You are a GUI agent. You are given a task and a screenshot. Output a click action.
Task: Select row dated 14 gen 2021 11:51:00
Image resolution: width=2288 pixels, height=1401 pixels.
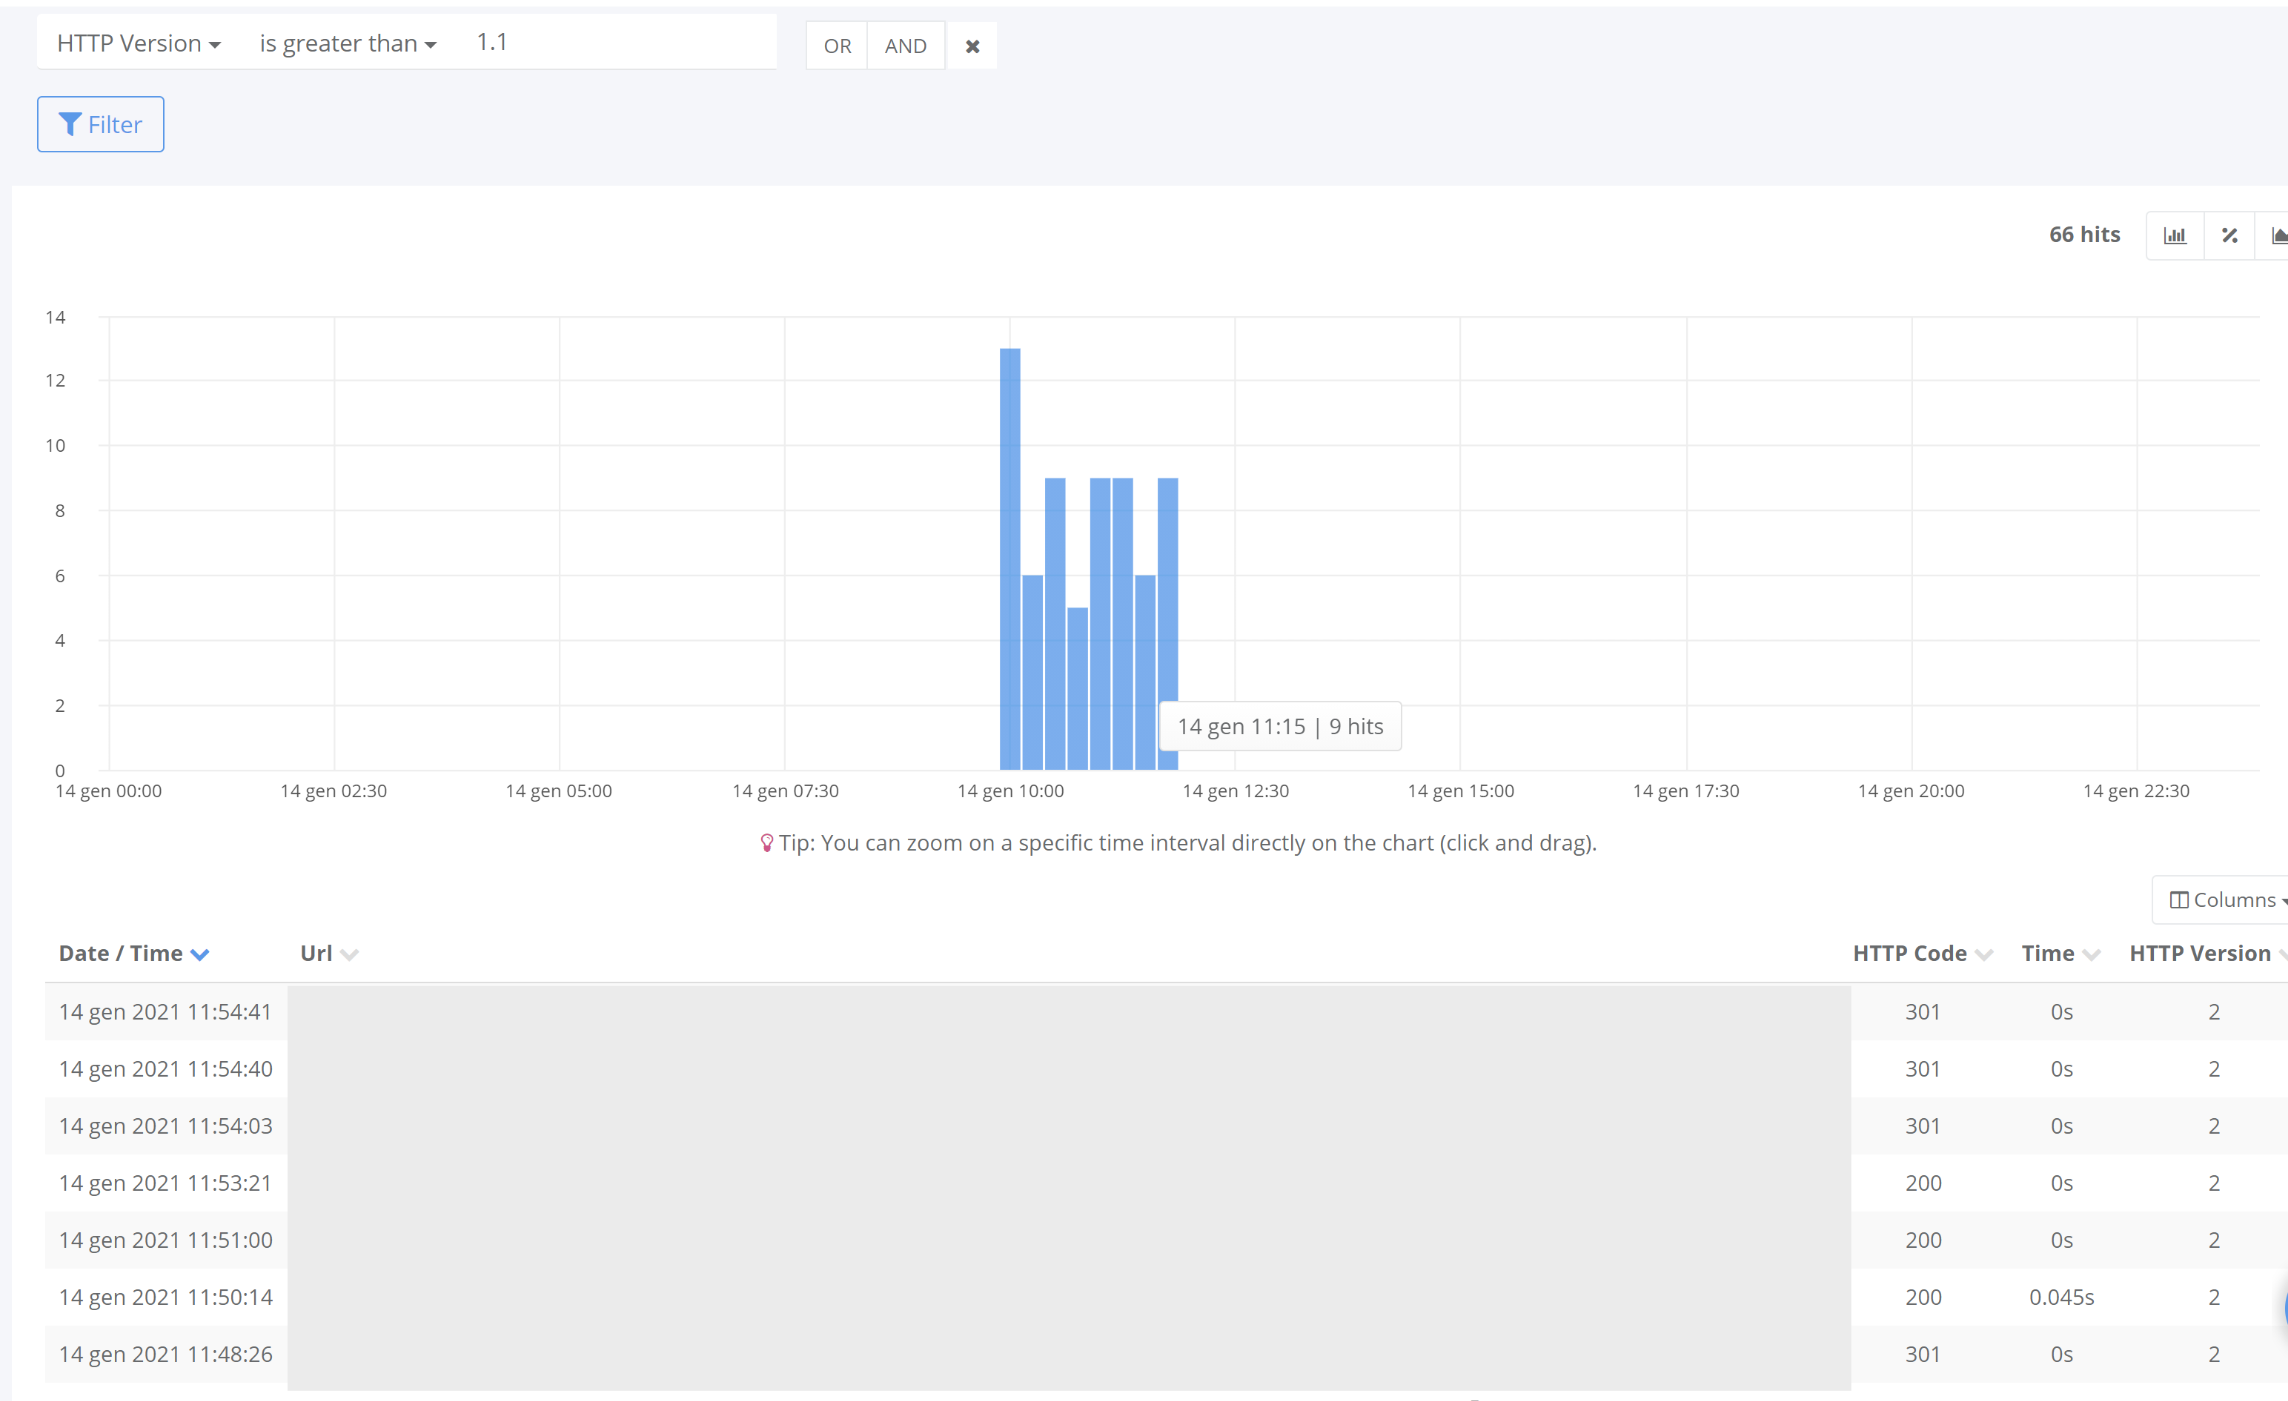(1166, 1240)
